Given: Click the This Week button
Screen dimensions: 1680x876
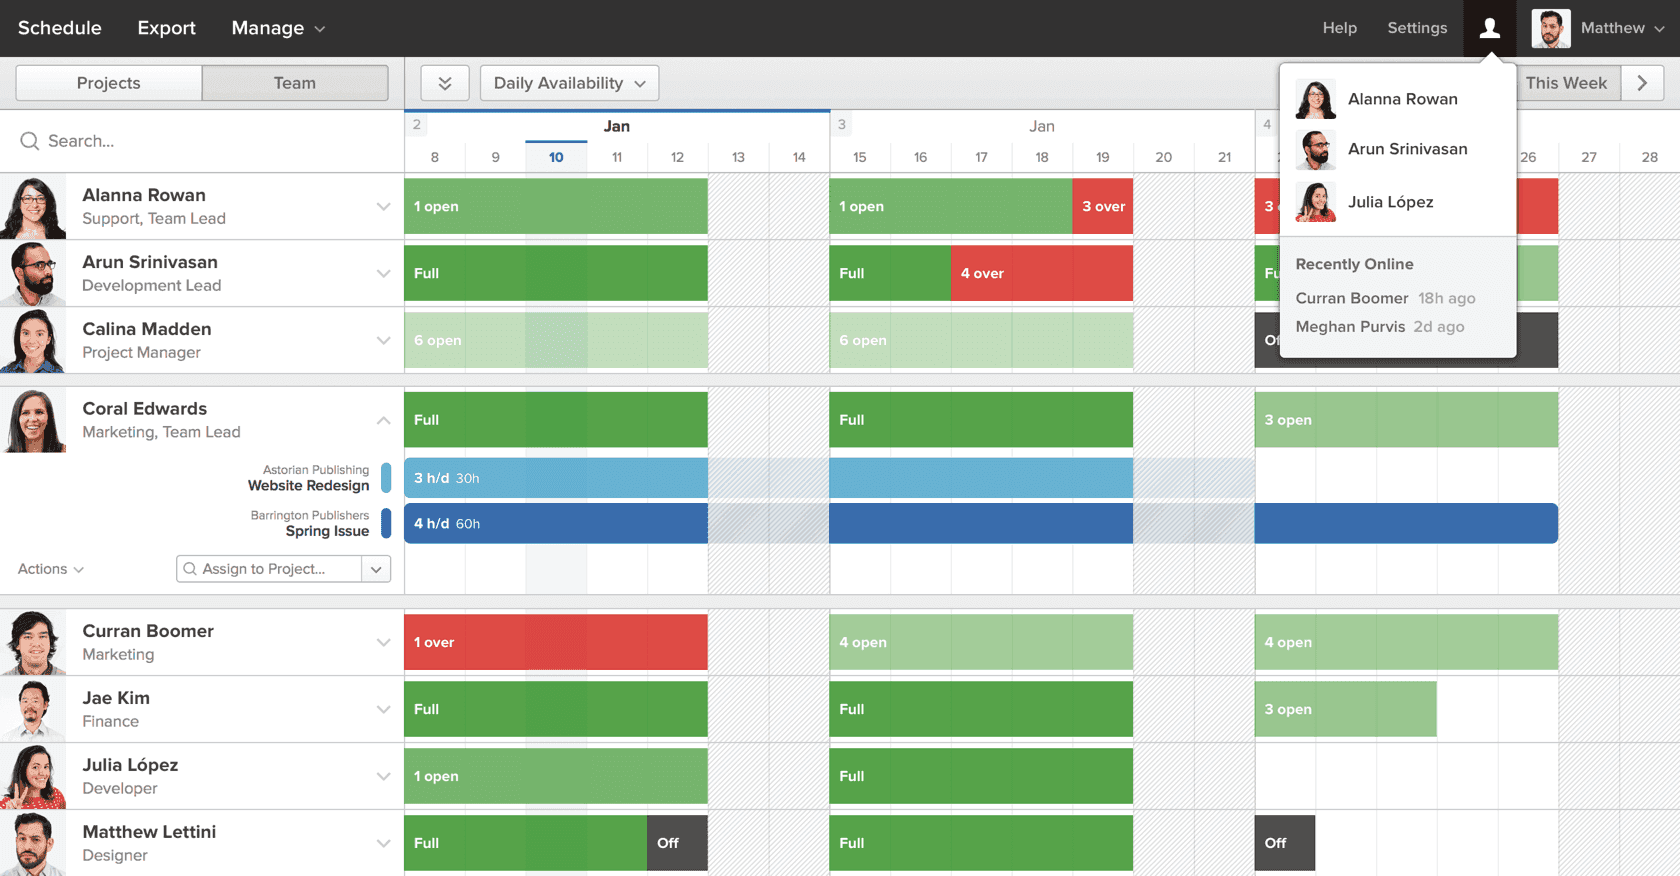Looking at the screenshot, I should pos(1566,83).
